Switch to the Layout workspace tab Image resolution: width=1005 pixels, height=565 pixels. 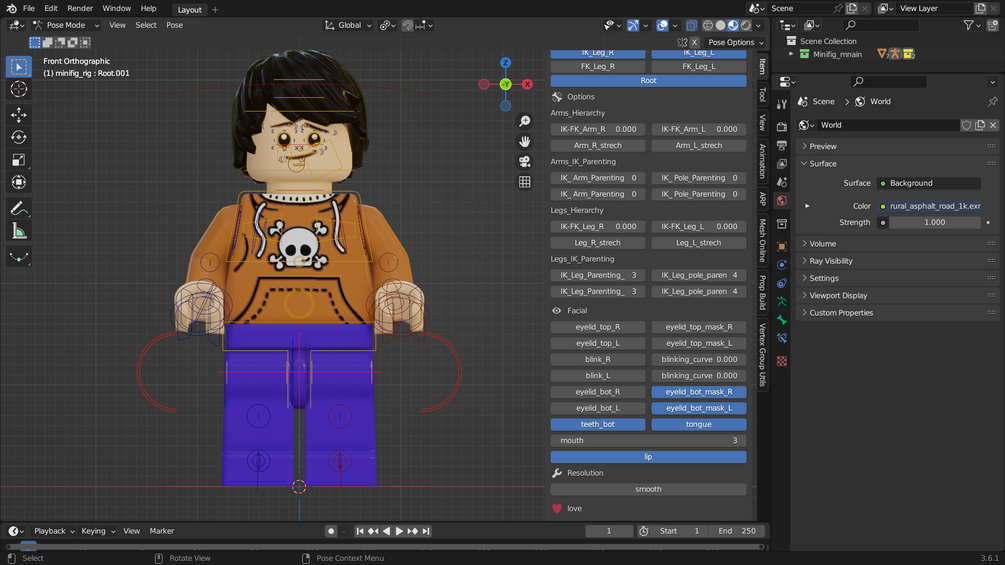(x=189, y=10)
